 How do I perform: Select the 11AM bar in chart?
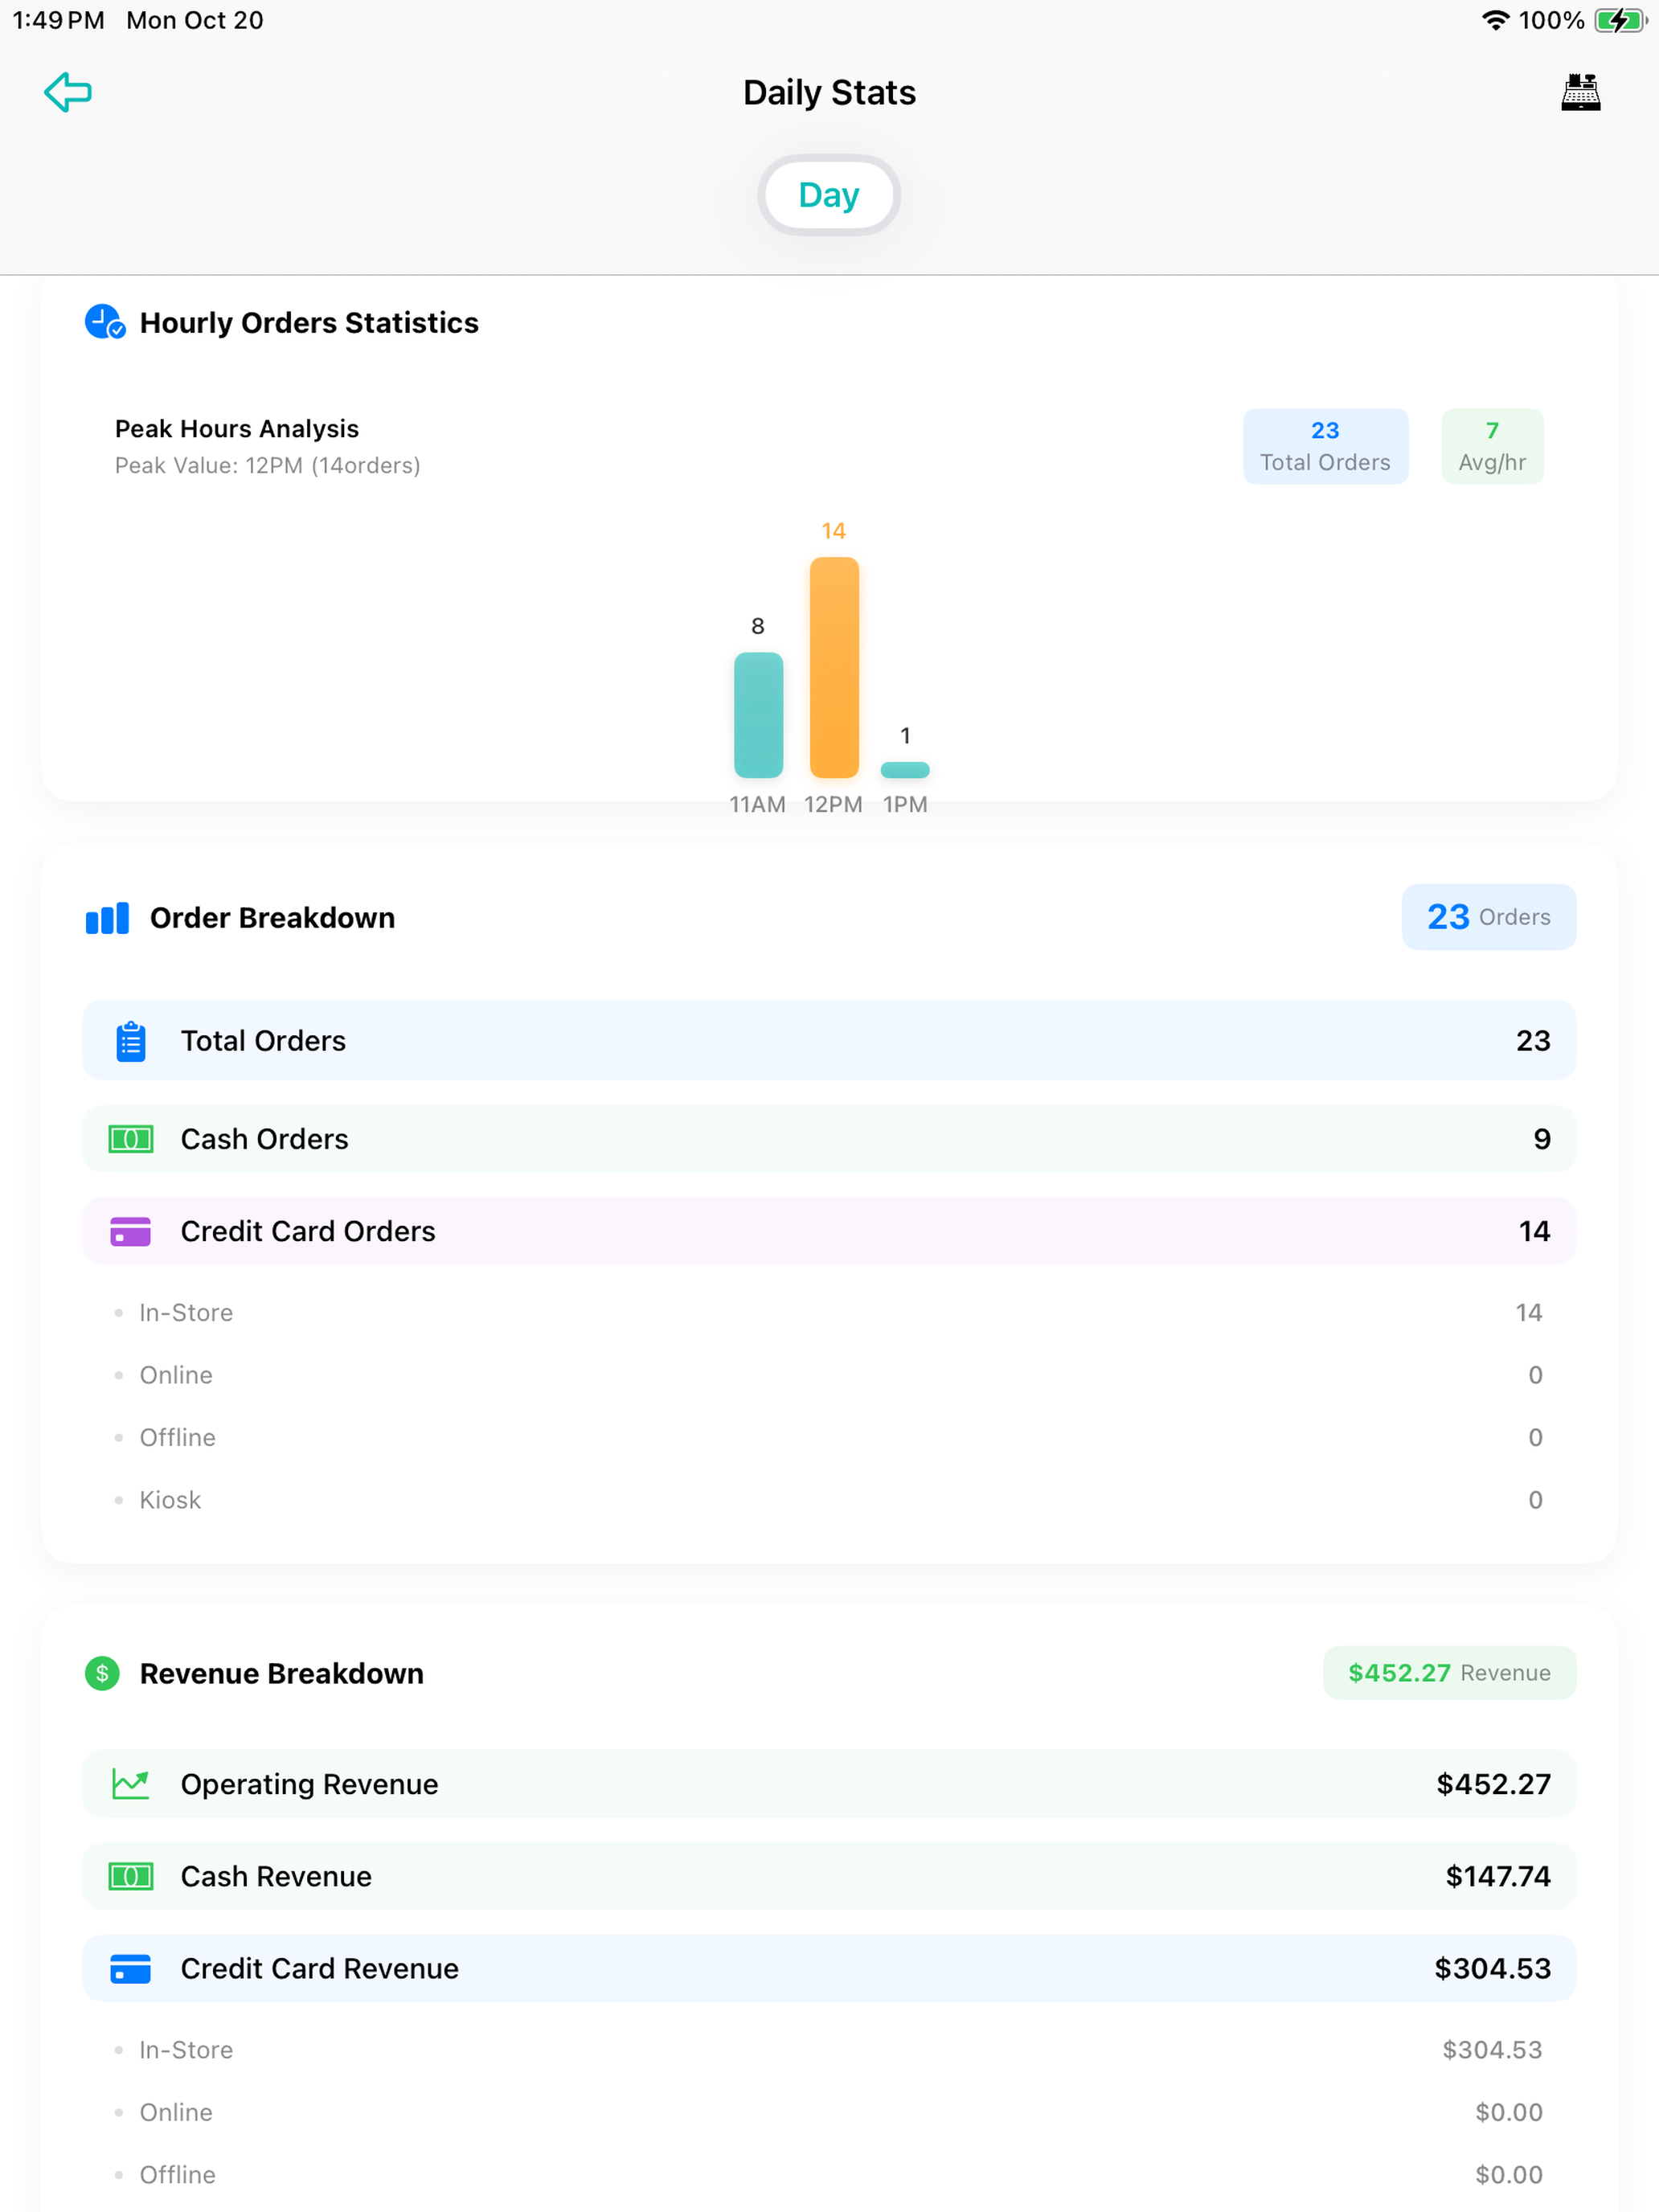[758, 715]
